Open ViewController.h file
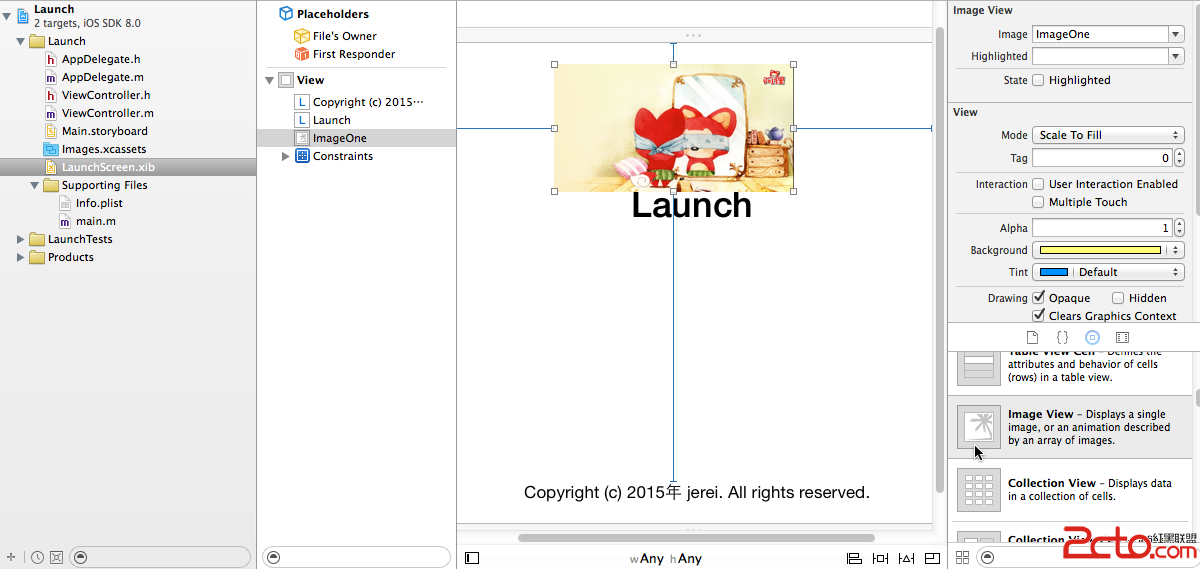This screenshot has width=1200, height=569. click(x=106, y=95)
